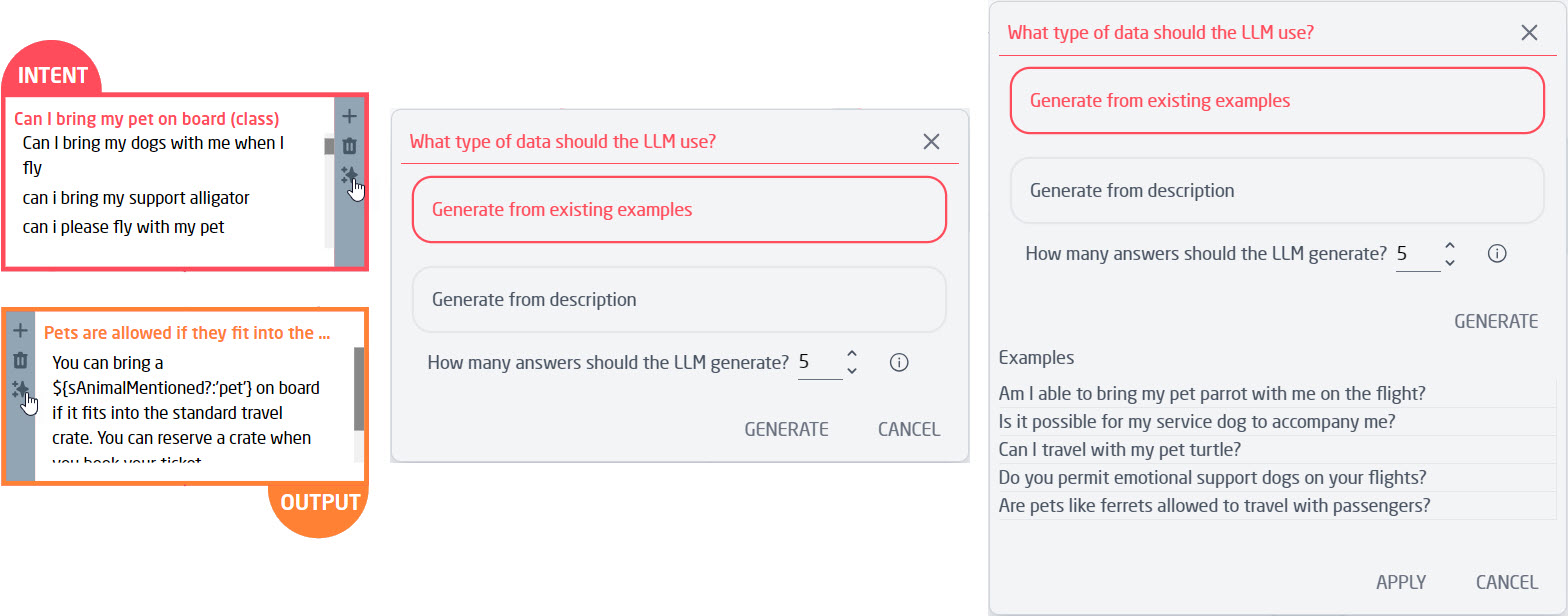The height and width of the screenshot is (616, 1568).
Task: Apply the generated examples
Action: pos(1401,581)
